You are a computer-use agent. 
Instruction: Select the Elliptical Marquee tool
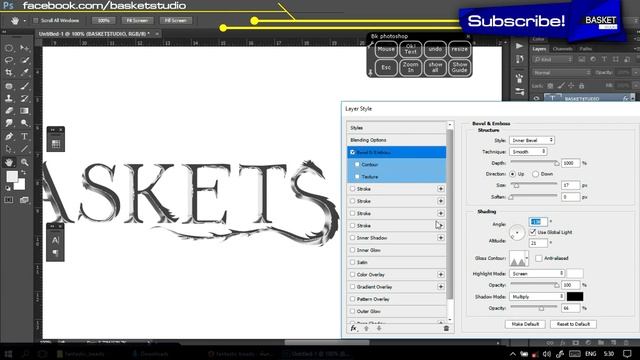tap(9, 48)
